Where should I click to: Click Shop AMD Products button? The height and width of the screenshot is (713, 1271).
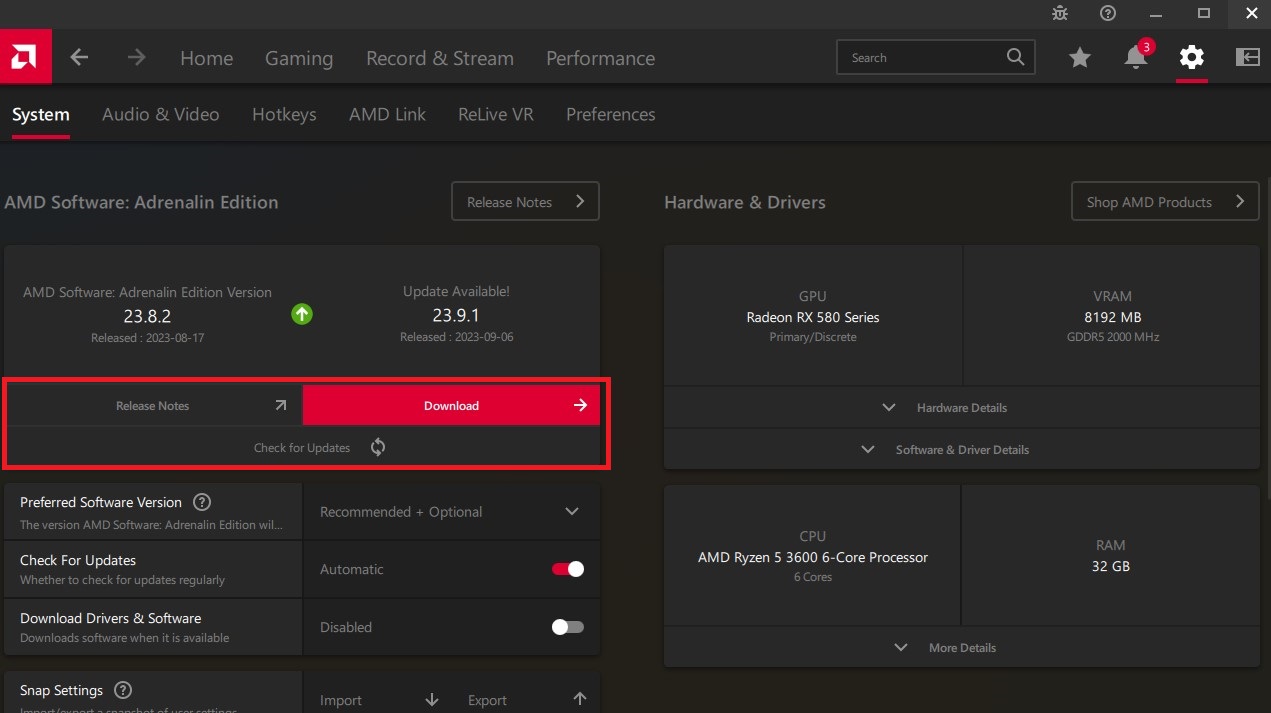tap(1164, 201)
